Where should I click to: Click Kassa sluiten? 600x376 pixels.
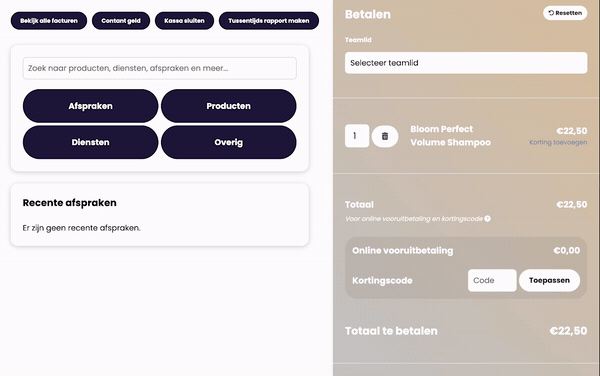click(184, 21)
